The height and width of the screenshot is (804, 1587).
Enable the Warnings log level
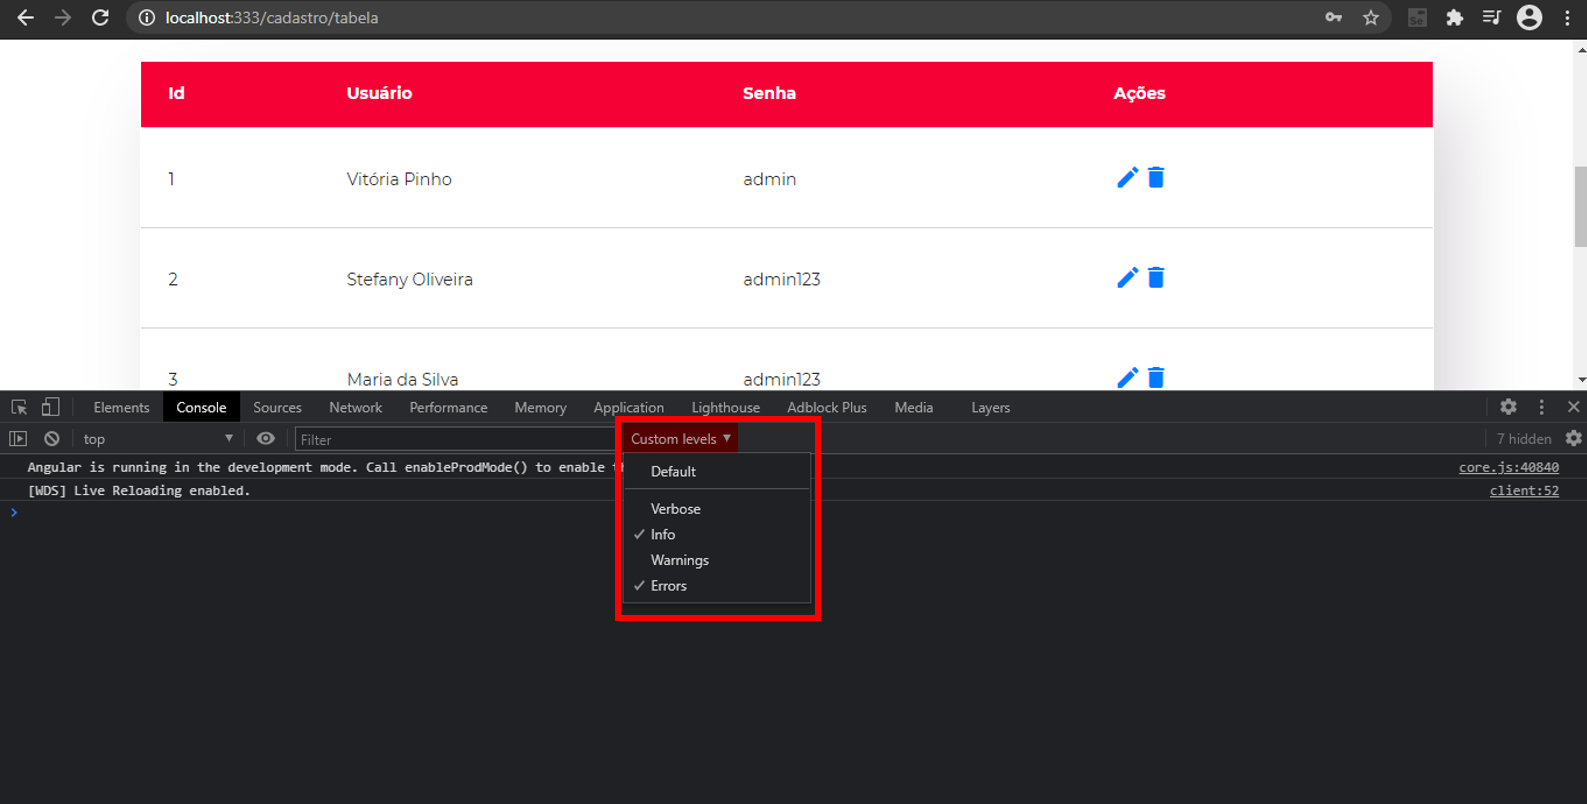coord(679,560)
